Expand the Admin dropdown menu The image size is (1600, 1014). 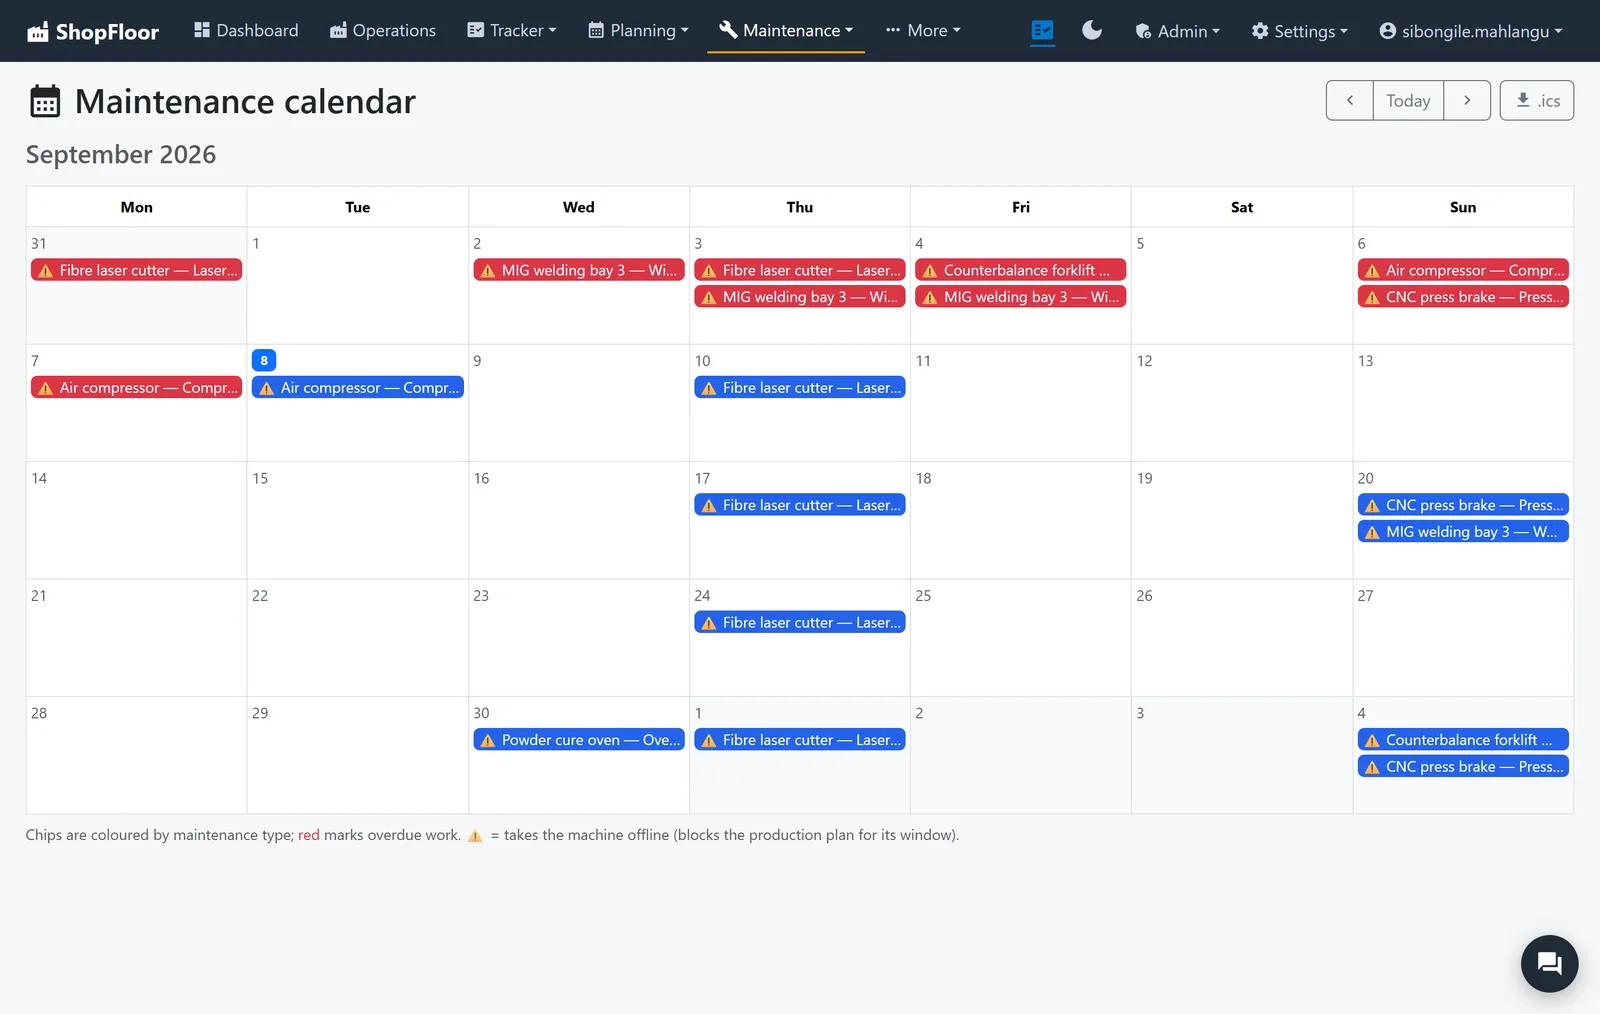1178,31
